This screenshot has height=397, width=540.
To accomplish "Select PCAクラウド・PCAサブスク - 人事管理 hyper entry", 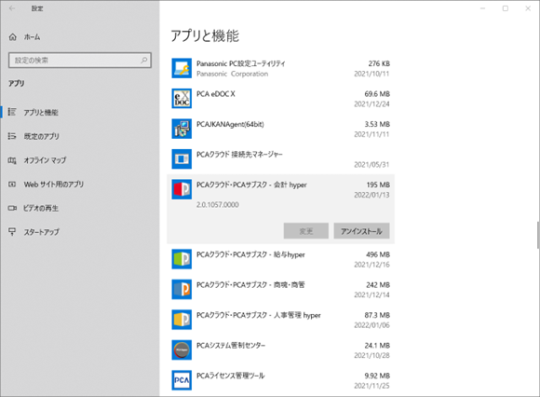I will click(259, 315).
